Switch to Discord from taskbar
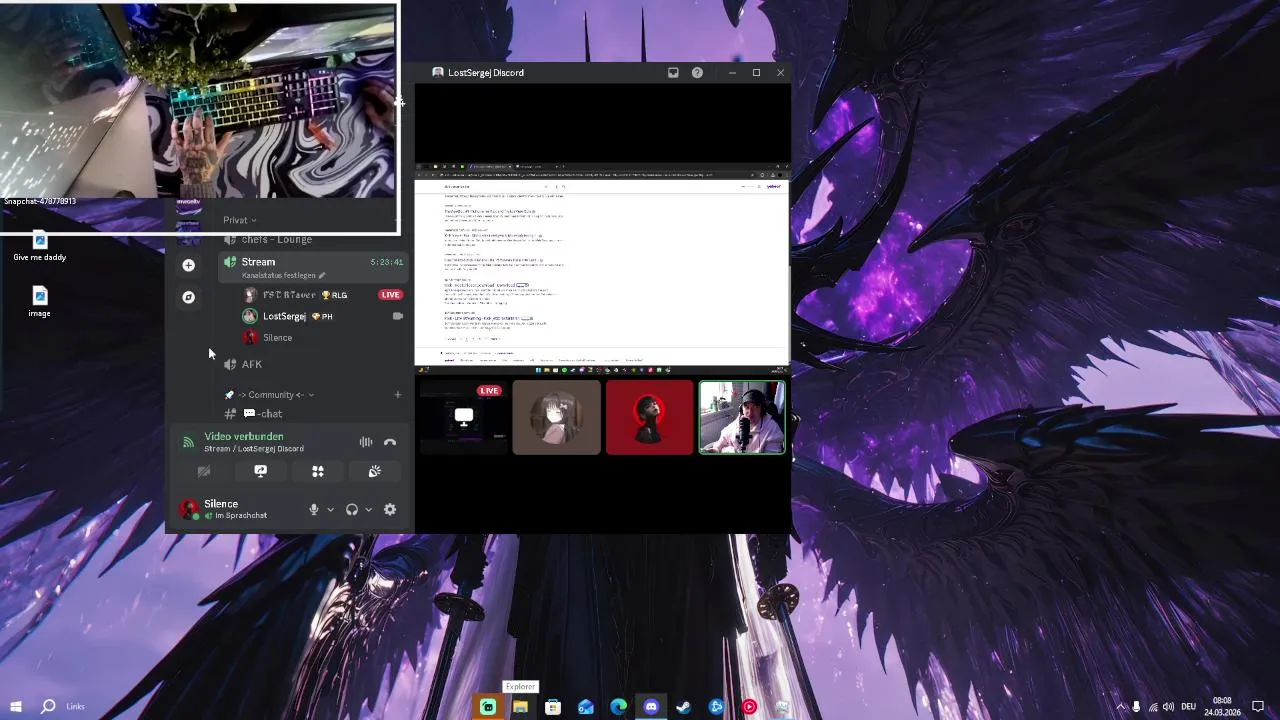Image resolution: width=1280 pixels, height=720 pixels. point(651,707)
